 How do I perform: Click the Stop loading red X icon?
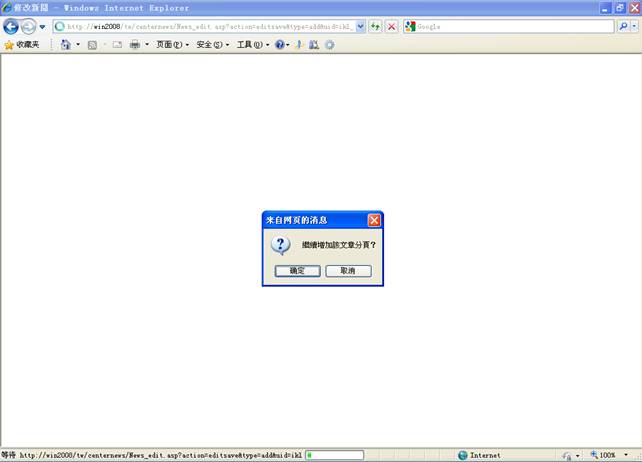pyautogui.click(x=391, y=26)
